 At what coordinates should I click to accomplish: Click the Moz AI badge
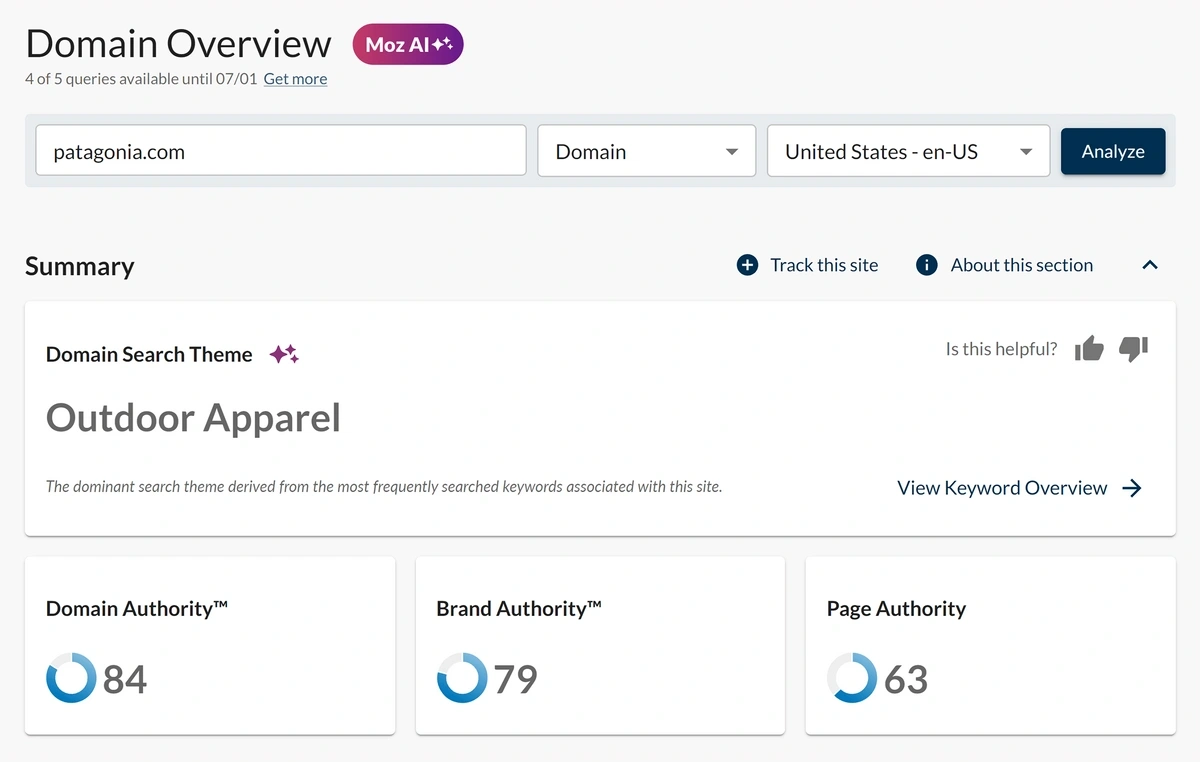[x=408, y=45]
